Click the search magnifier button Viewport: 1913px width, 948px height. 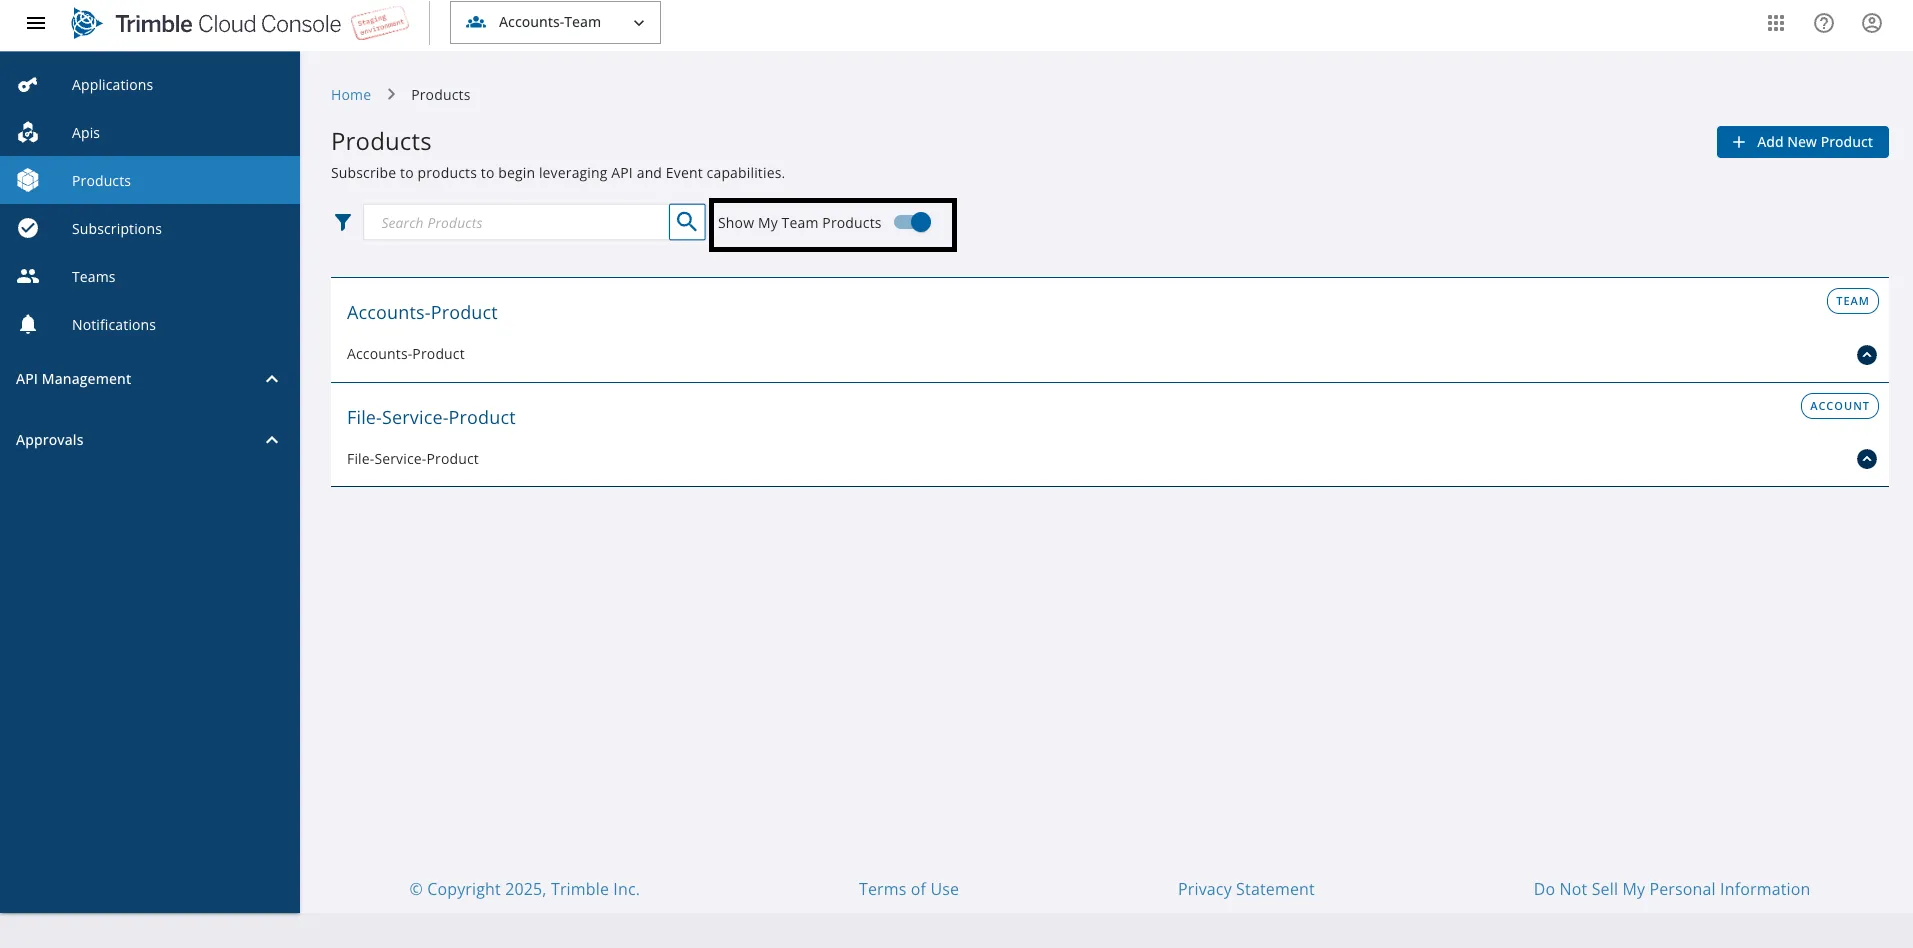click(687, 222)
